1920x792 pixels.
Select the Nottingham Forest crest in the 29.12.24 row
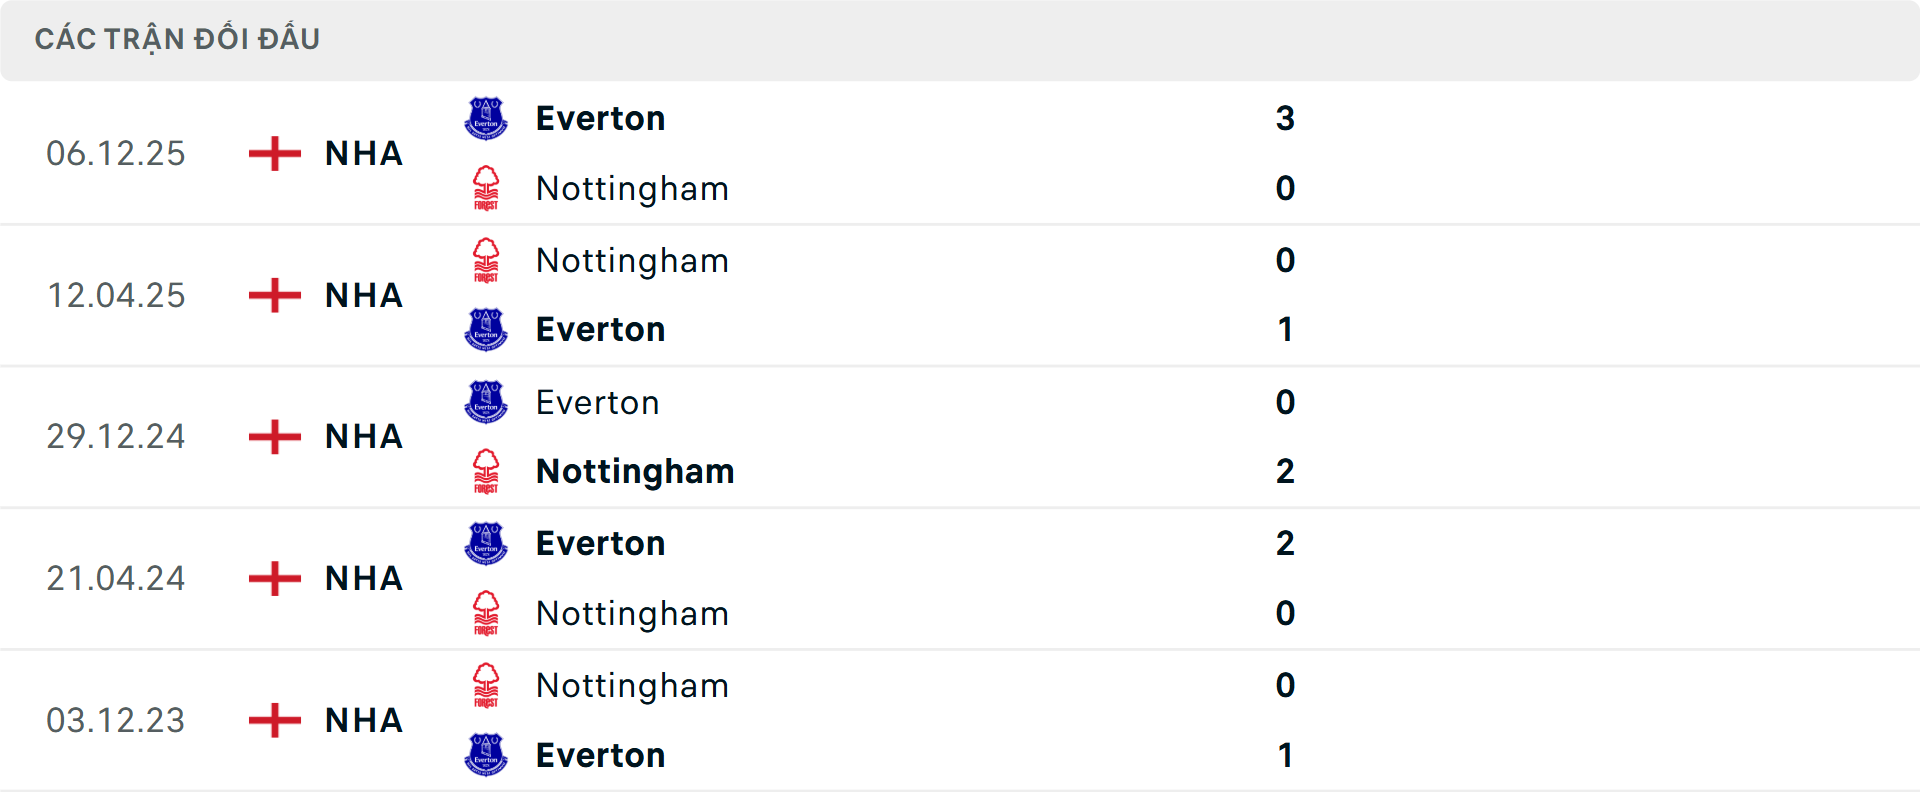click(486, 471)
